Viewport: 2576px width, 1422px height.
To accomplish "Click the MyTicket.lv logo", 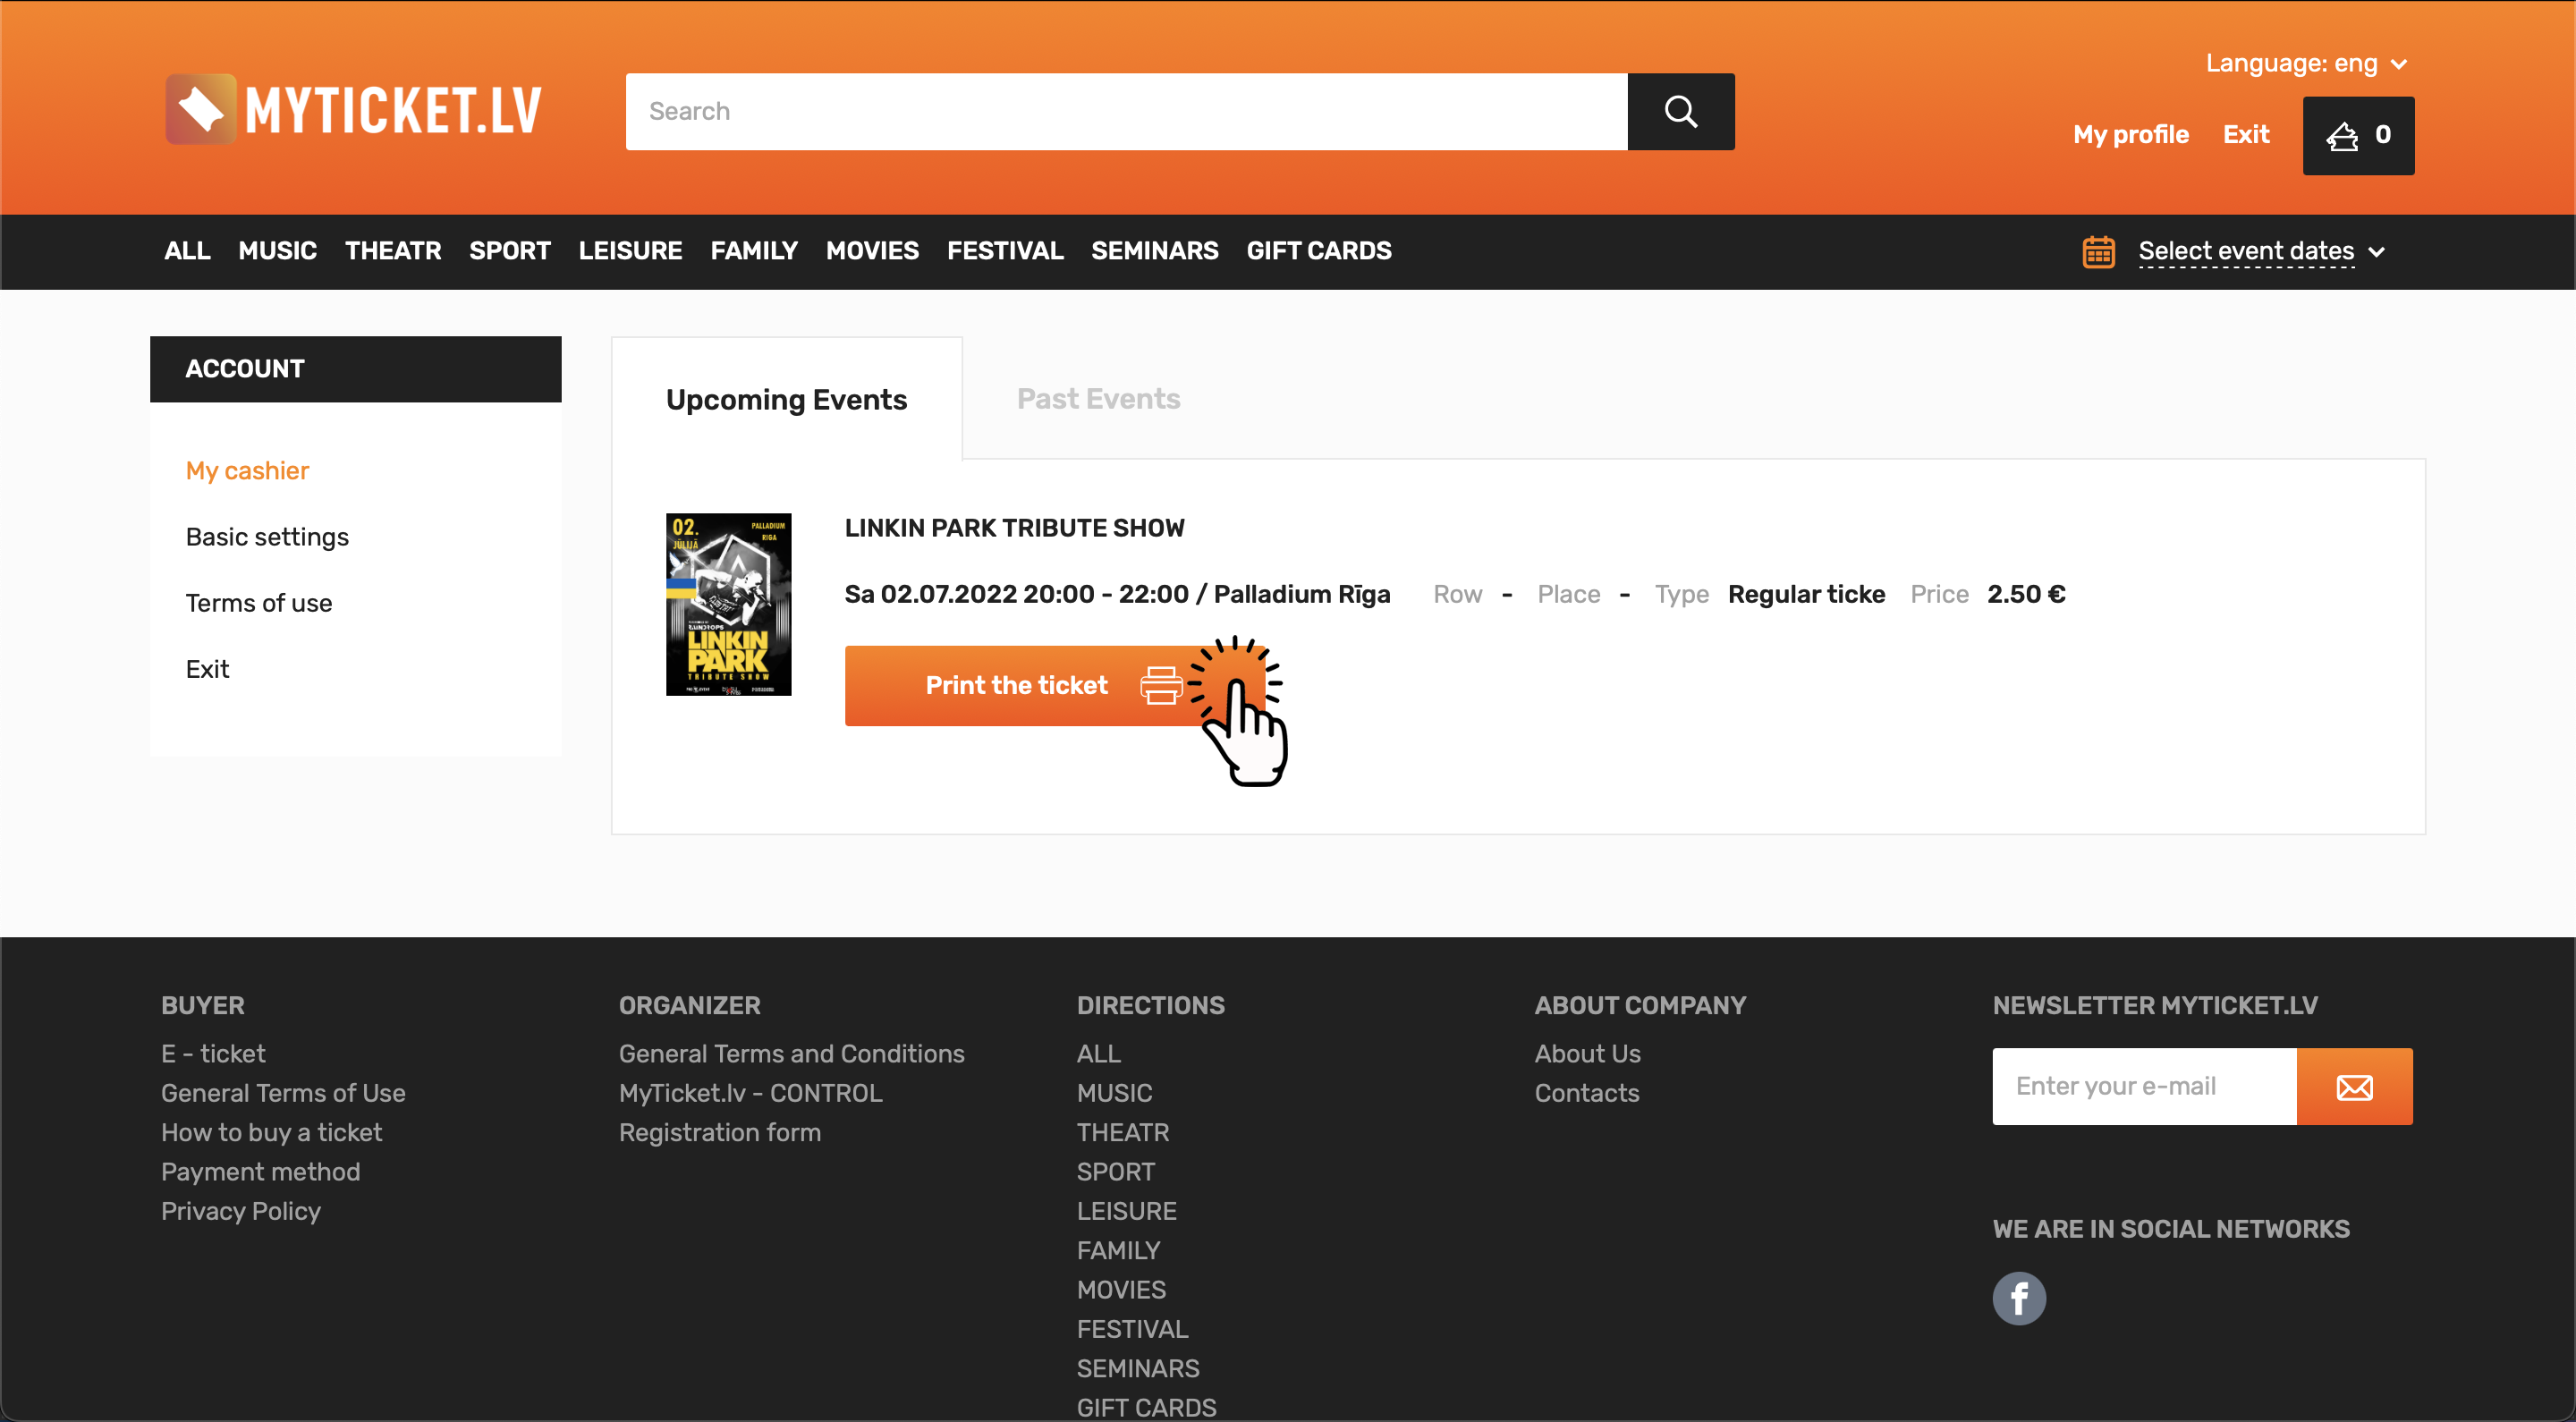I will point(353,110).
